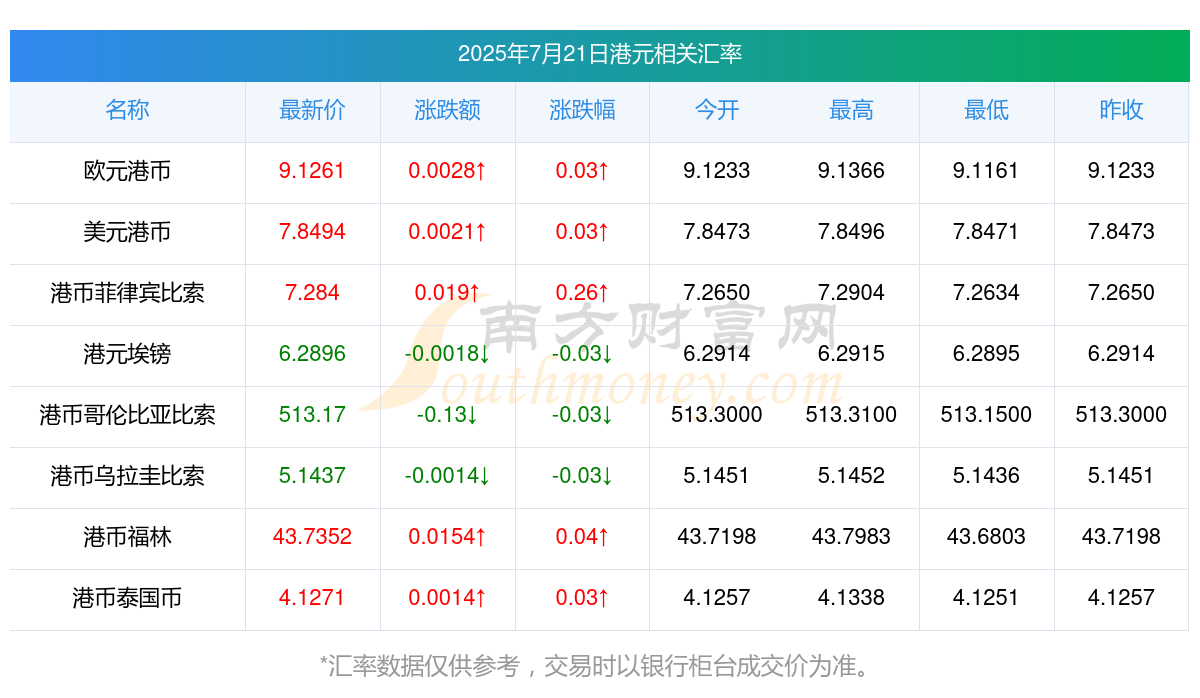Select the 名称 column header
This screenshot has height=698, width=1200.
(x=127, y=110)
